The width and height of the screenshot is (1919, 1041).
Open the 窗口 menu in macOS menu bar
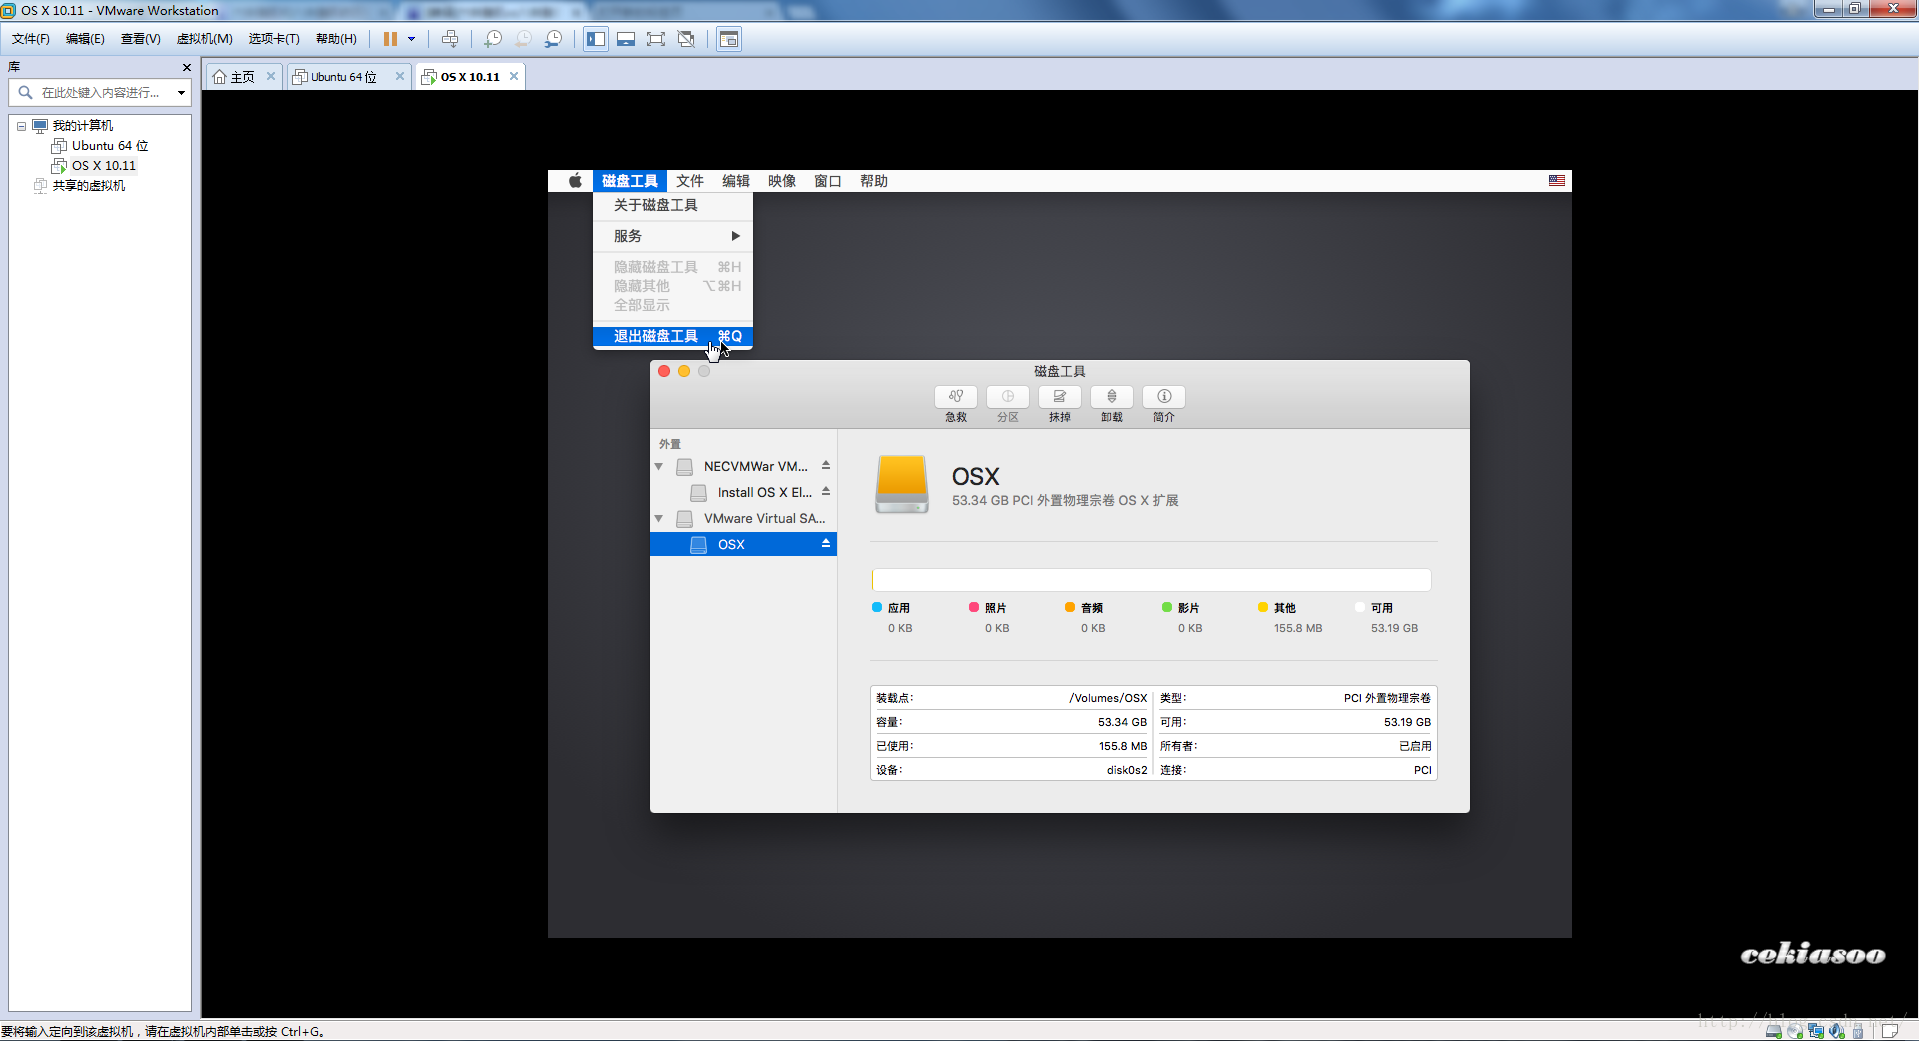pos(828,181)
